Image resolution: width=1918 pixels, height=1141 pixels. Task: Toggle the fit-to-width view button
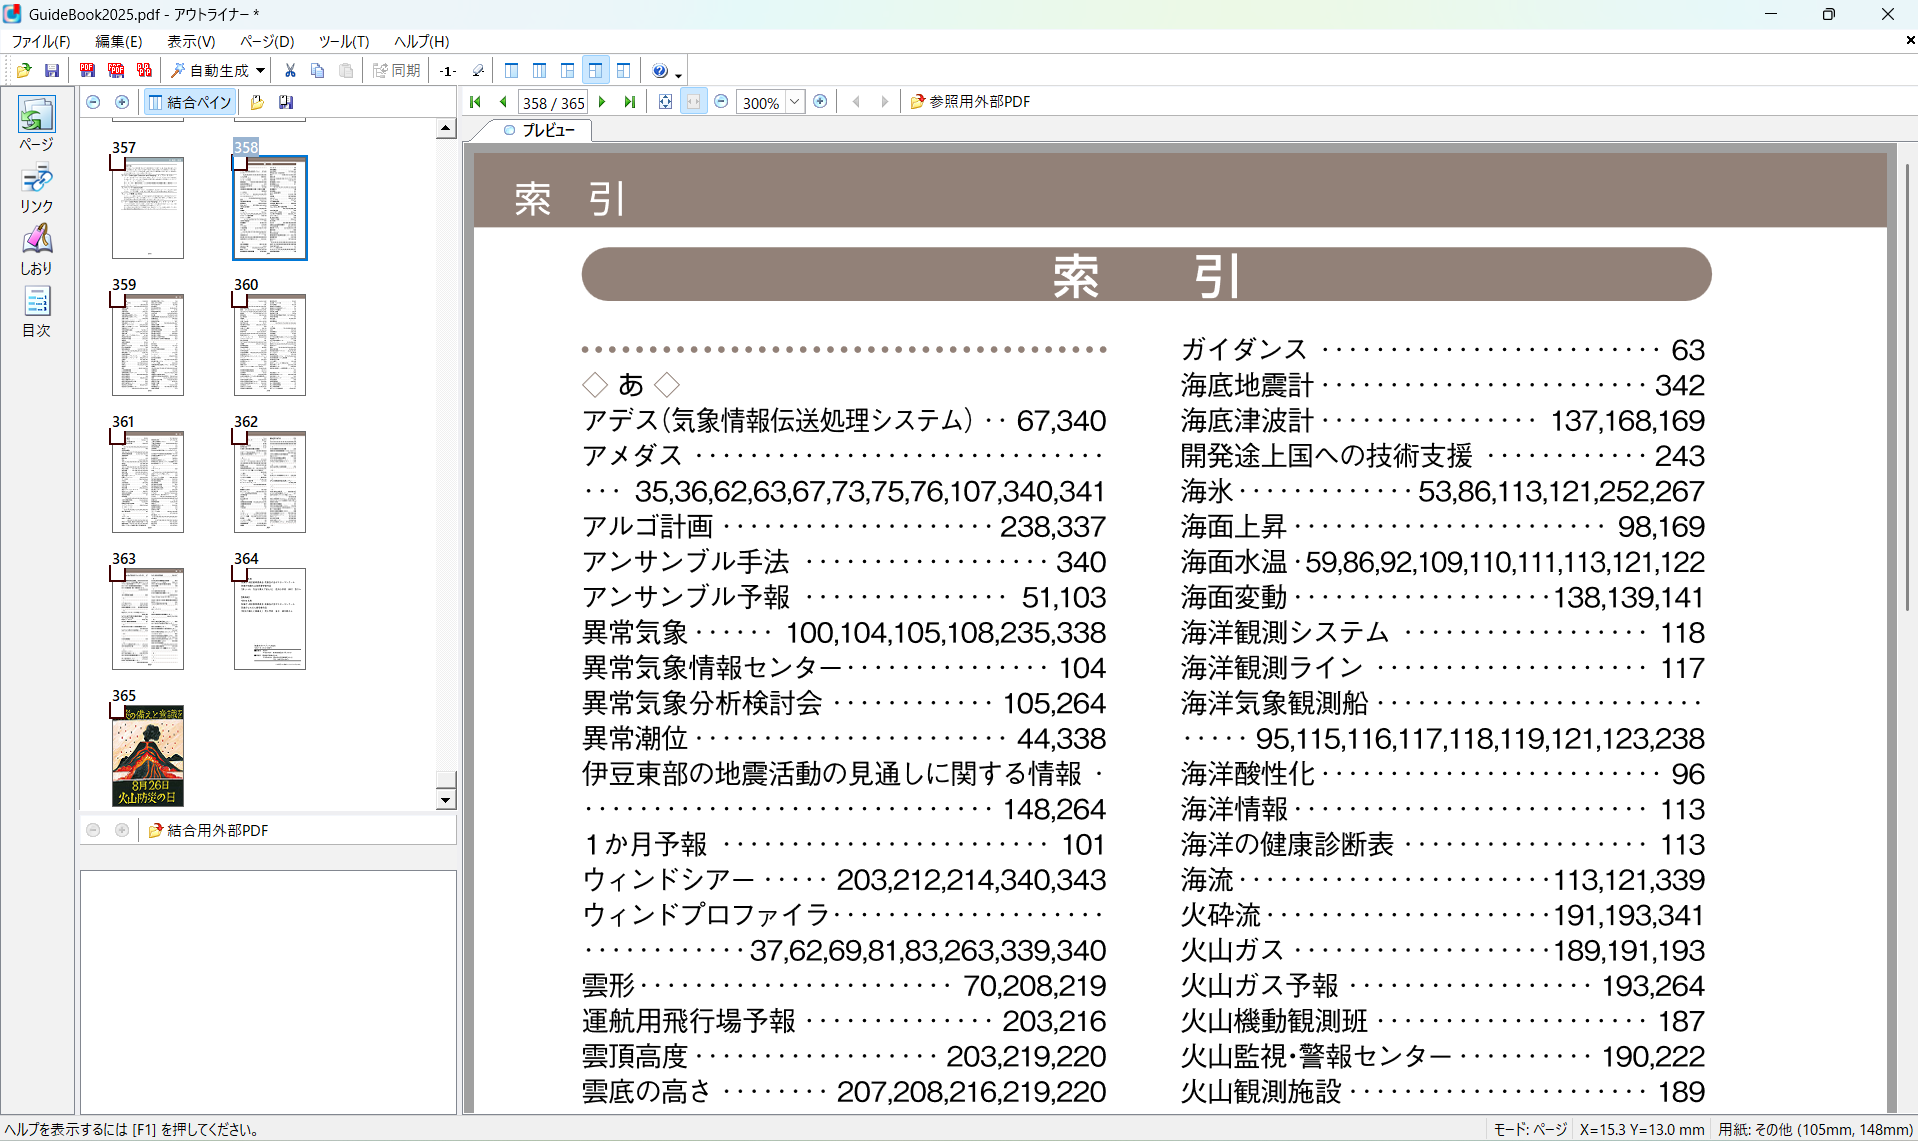693,102
